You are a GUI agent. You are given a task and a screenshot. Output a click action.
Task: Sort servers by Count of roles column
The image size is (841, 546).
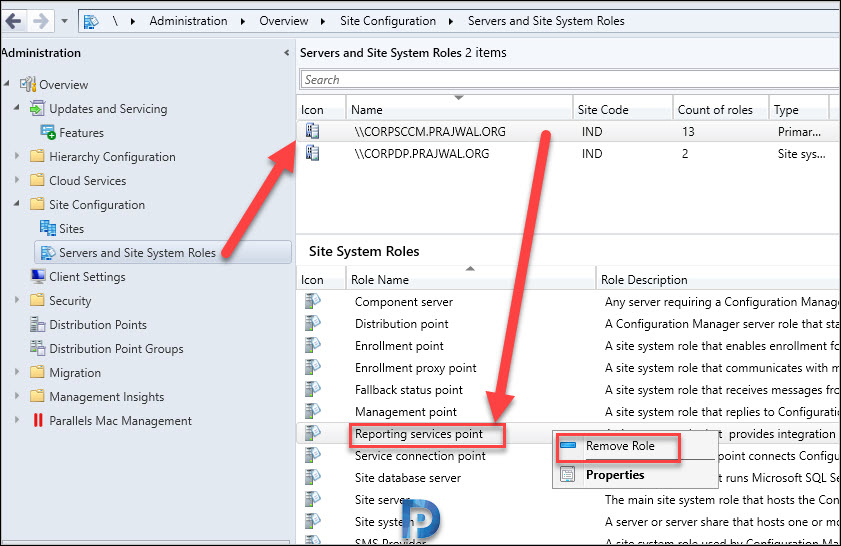[x=721, y=109]
